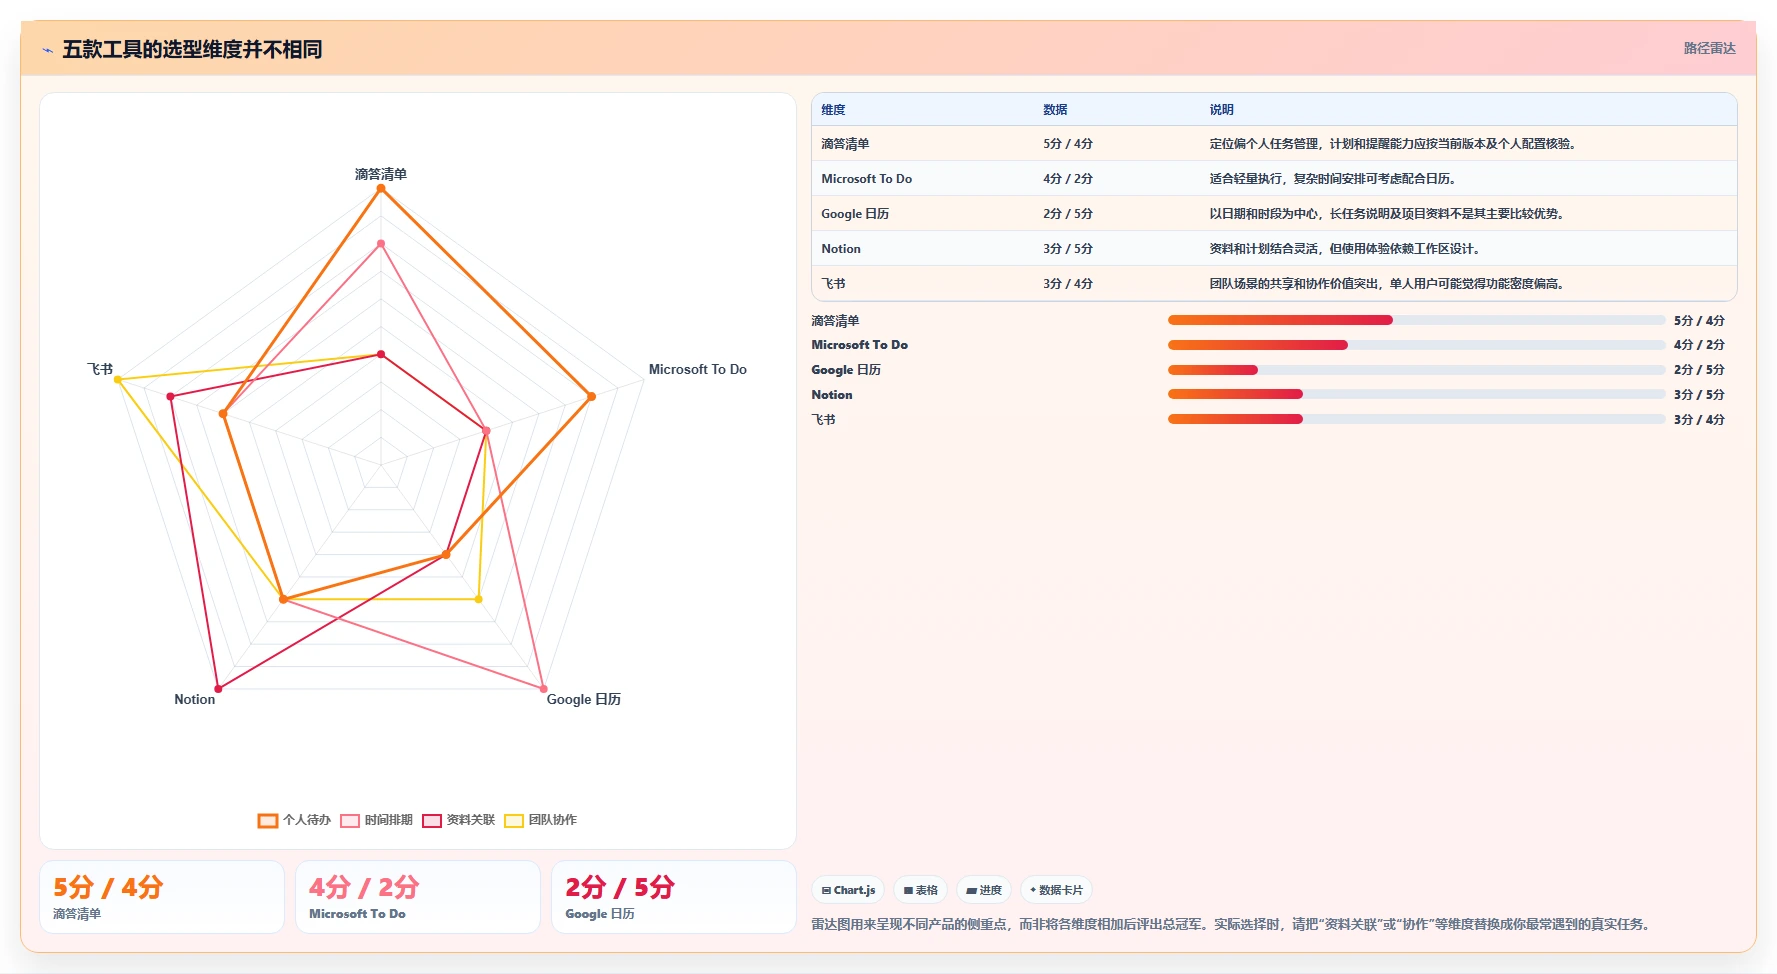This screenshot has width=1777, height=974.
Task: Click the 维度 column header
Action: click(x=833, y=110)
